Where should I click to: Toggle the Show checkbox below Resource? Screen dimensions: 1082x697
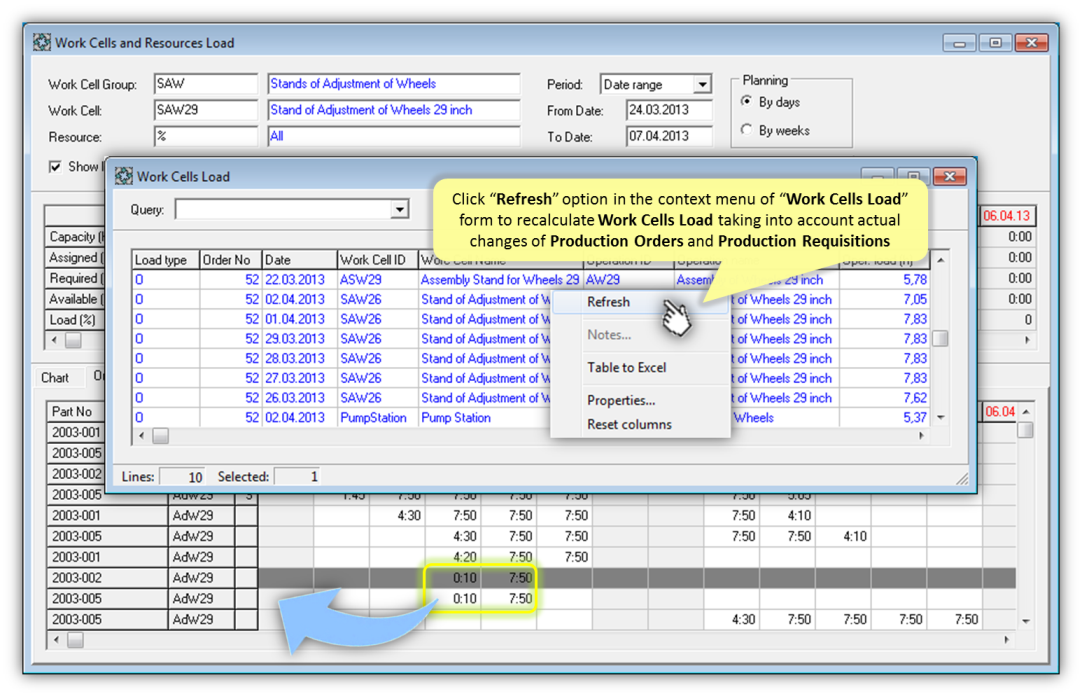[x=55, y=166]
